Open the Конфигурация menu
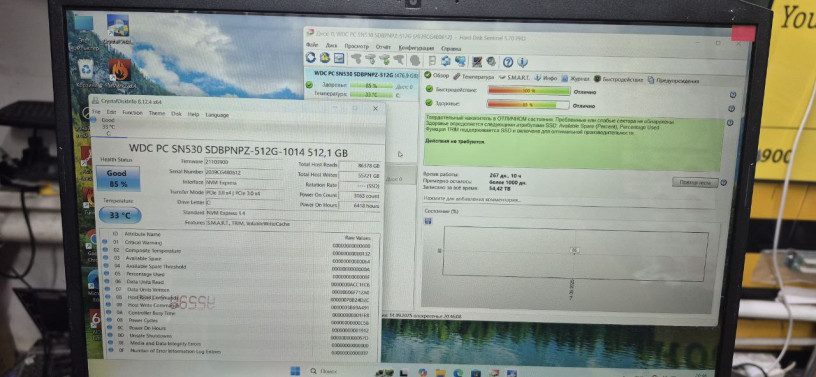 click(416, 47)
